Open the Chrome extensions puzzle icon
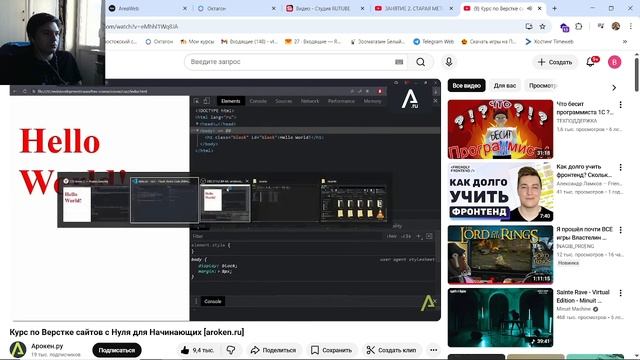This screenshot has height=360, width=640. point(579,27)
